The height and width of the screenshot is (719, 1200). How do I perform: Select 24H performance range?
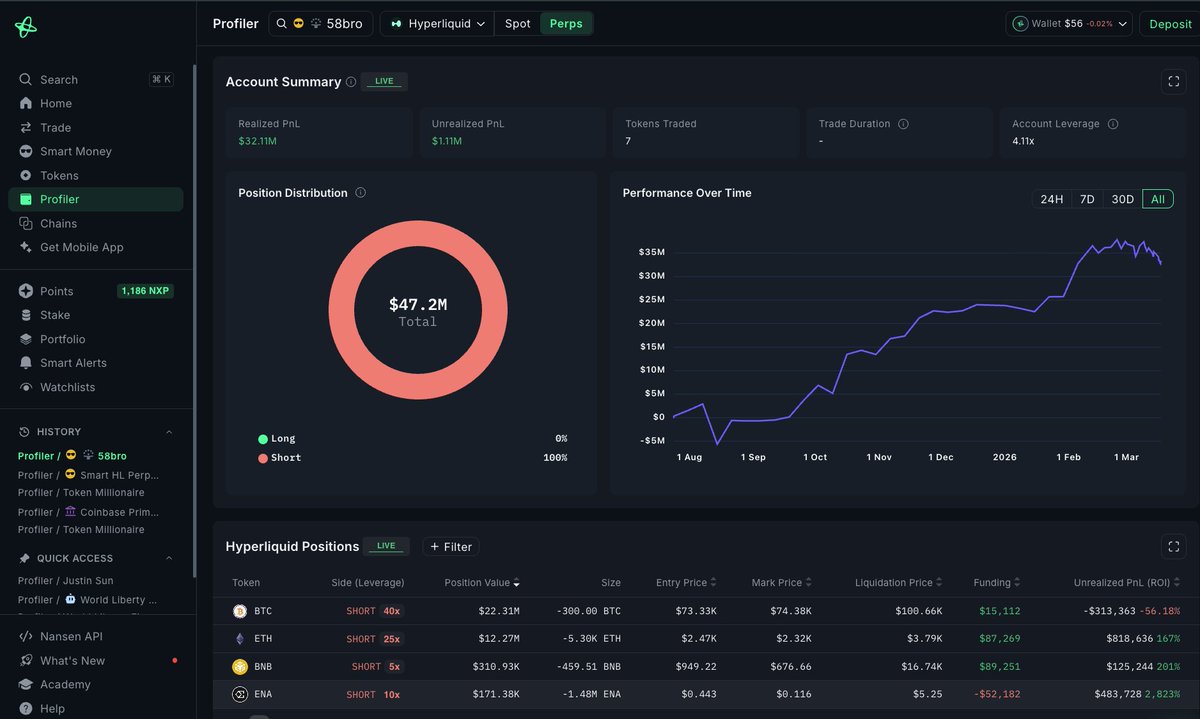1052,199
